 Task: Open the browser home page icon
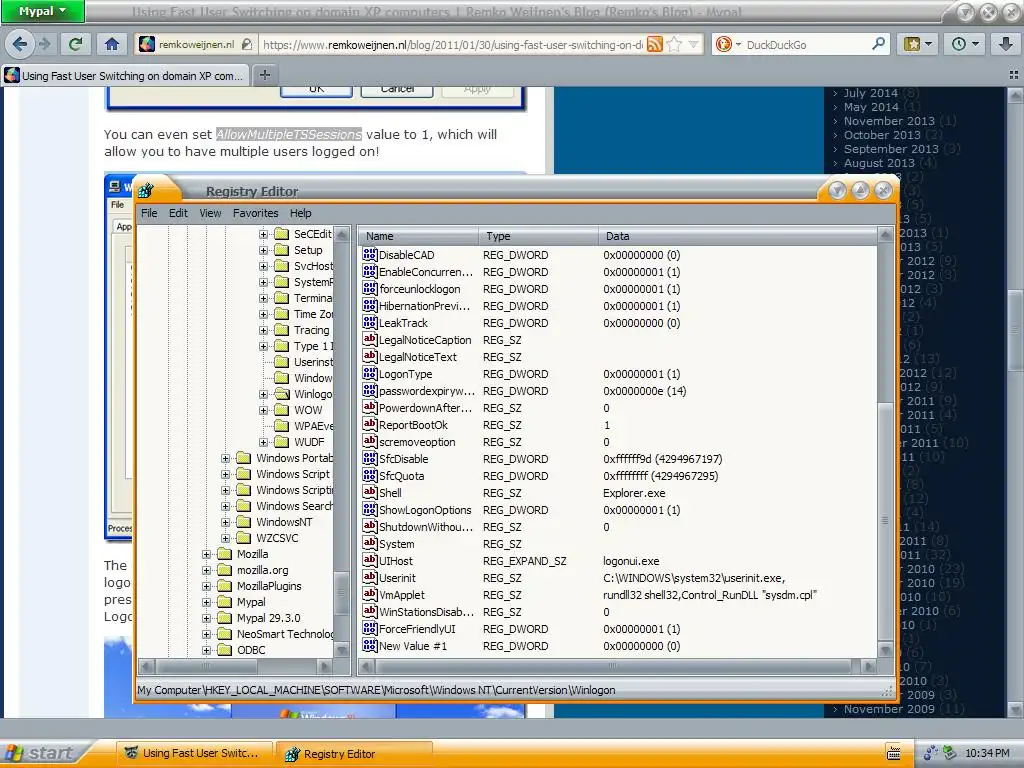pos(112,44)
